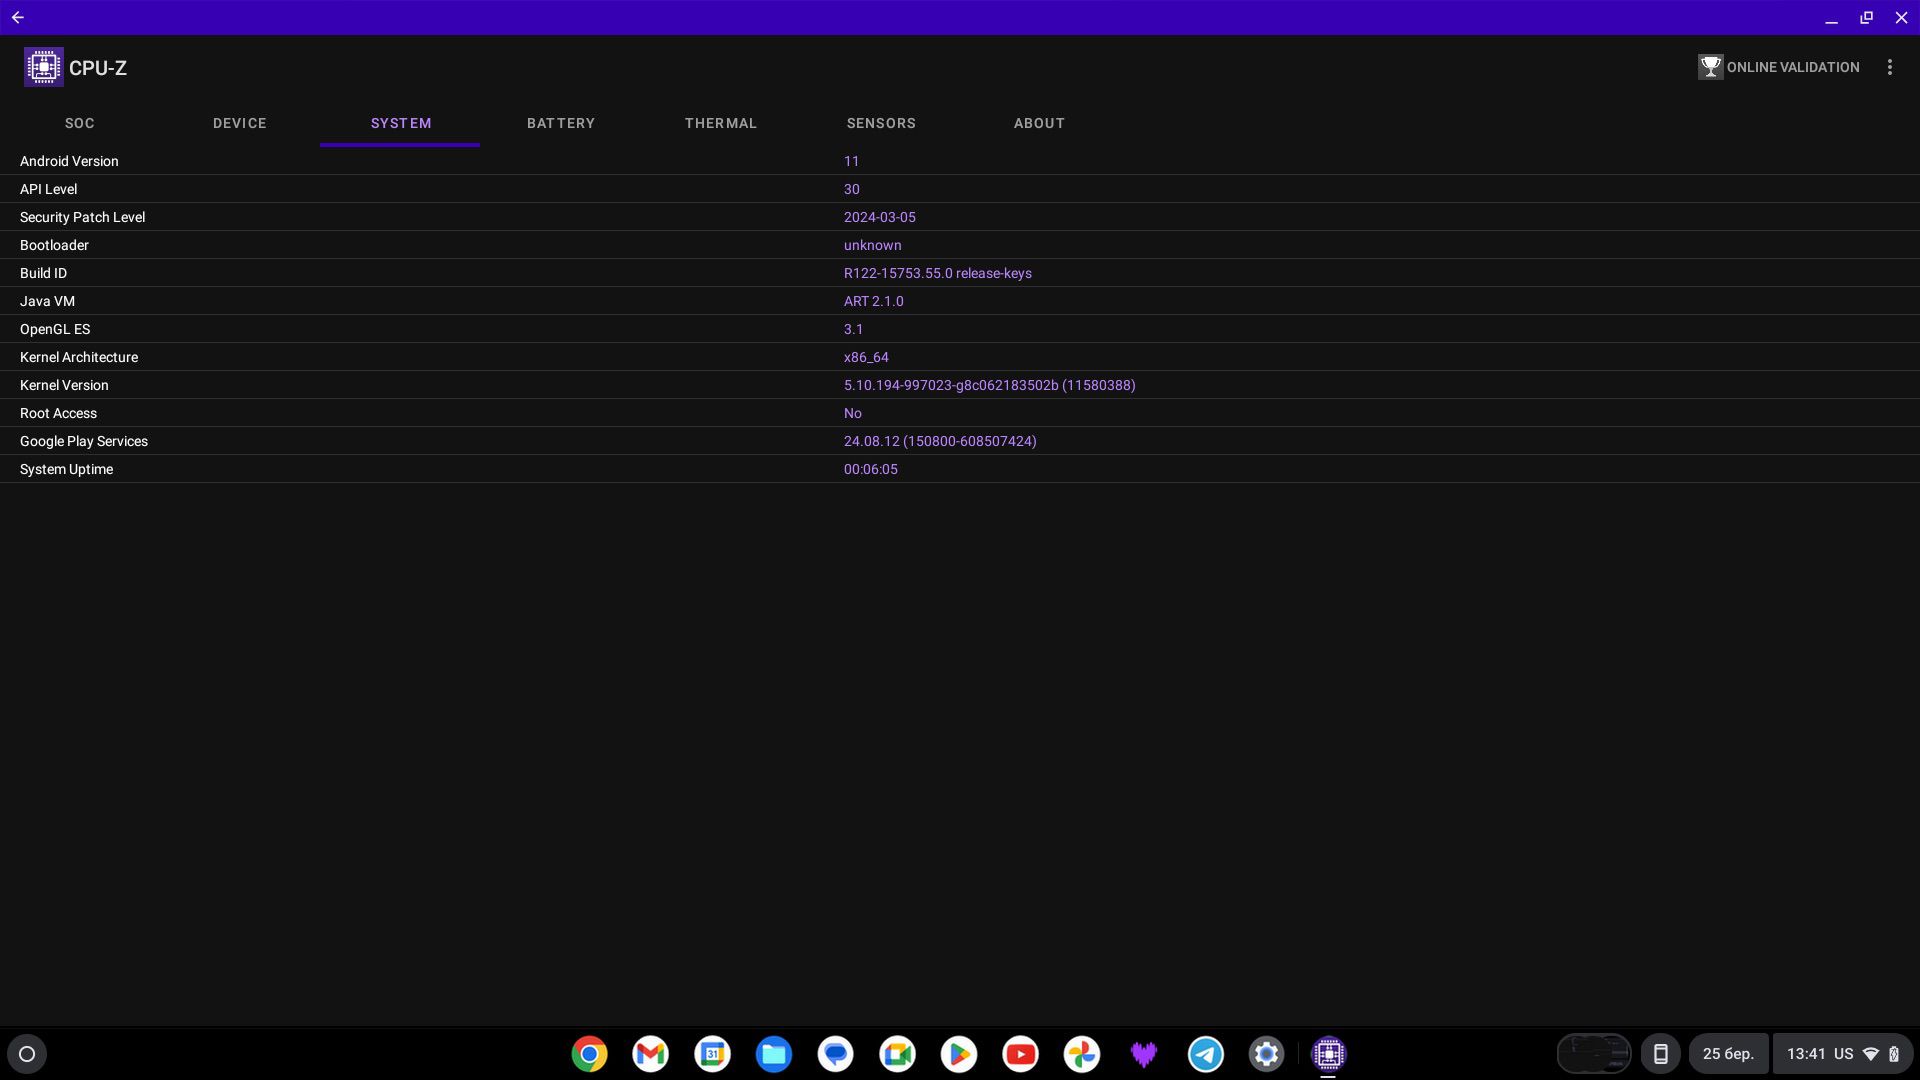Image resolution: width=1920 pixels, height=1080 pixels.
Task: Click Build ID value field
Action: coord(938,273)
